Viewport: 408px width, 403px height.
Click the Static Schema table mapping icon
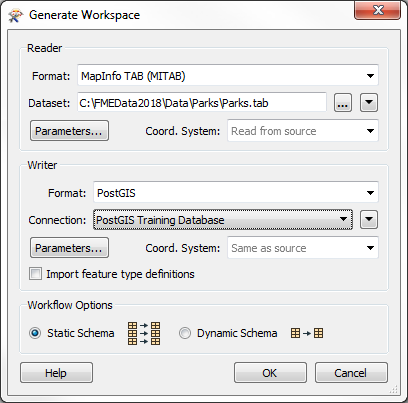click(144, 333)
